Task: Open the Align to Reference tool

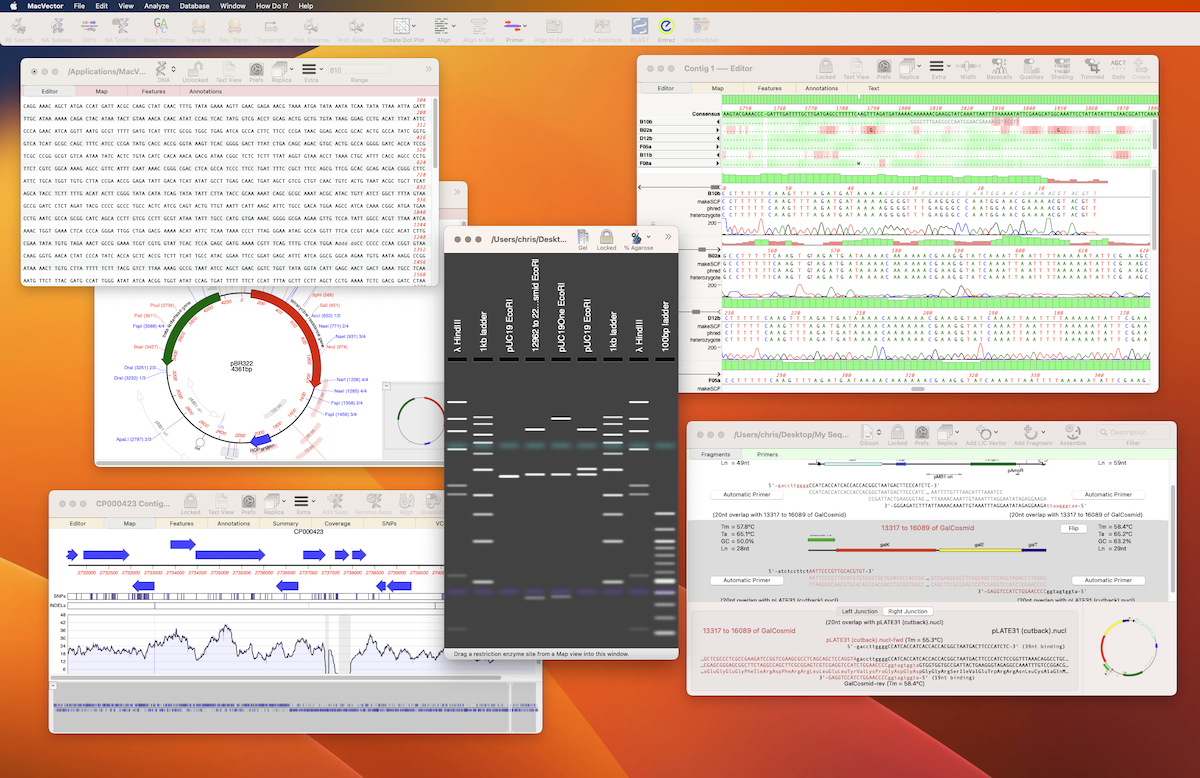Action: pyautogui.click(x=478, y=28)
